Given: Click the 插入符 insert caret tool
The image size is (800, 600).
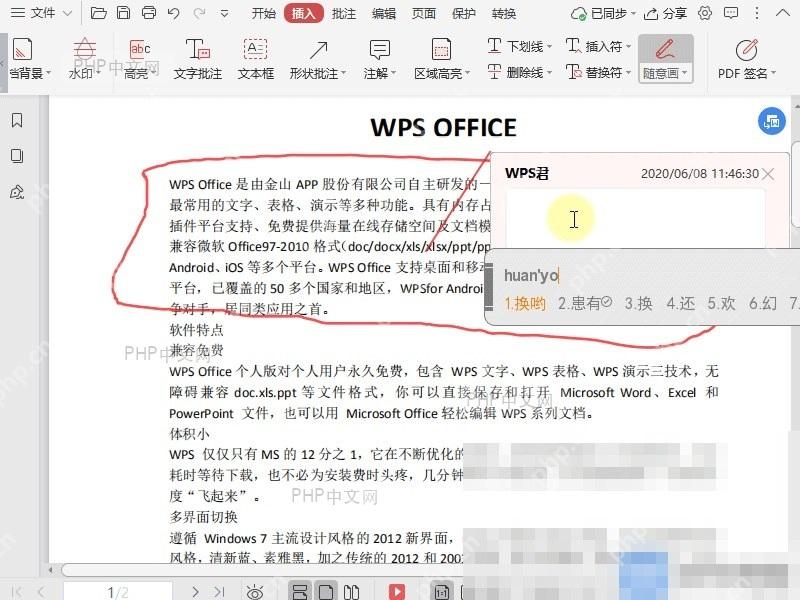Looking at the screenshot, I should (x=598, y=46).
